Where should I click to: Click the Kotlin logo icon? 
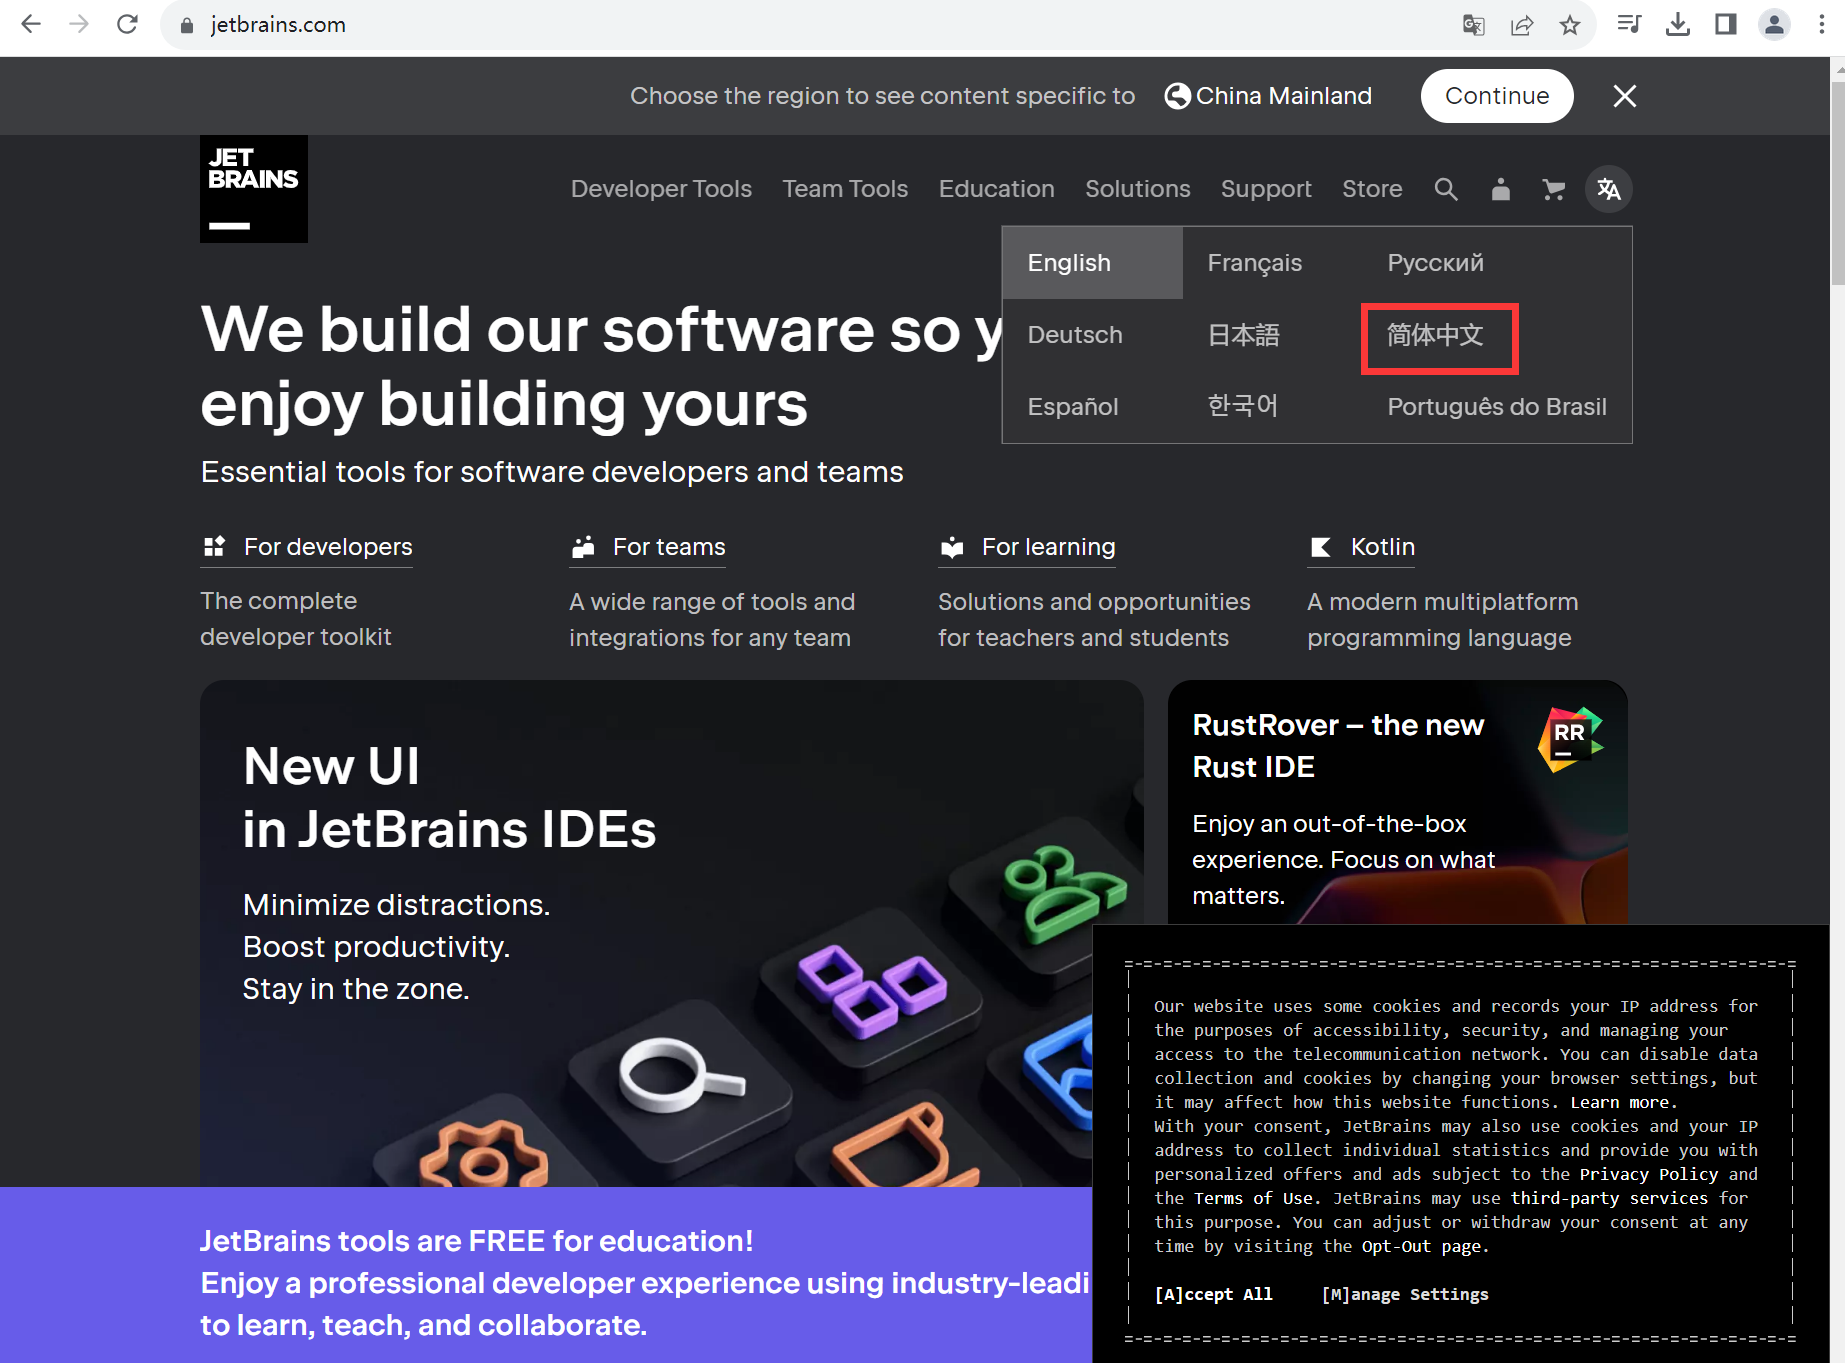(1321, 547)
